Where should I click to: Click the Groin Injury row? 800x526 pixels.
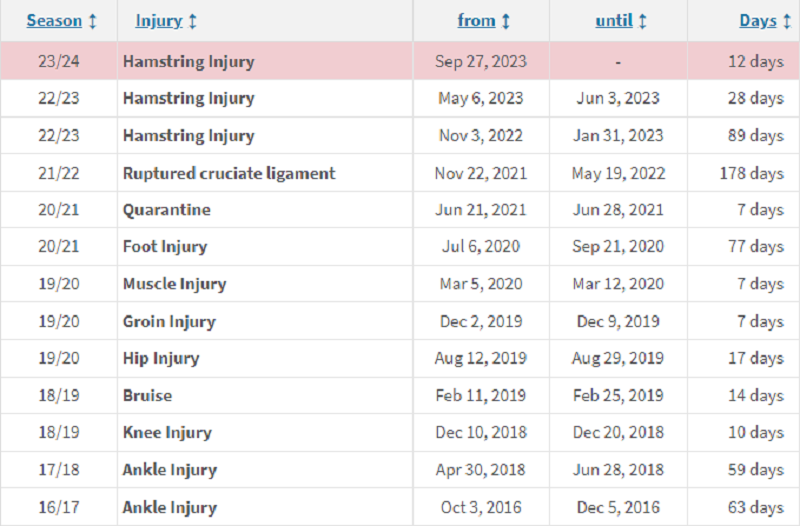(x=400, y=321)
